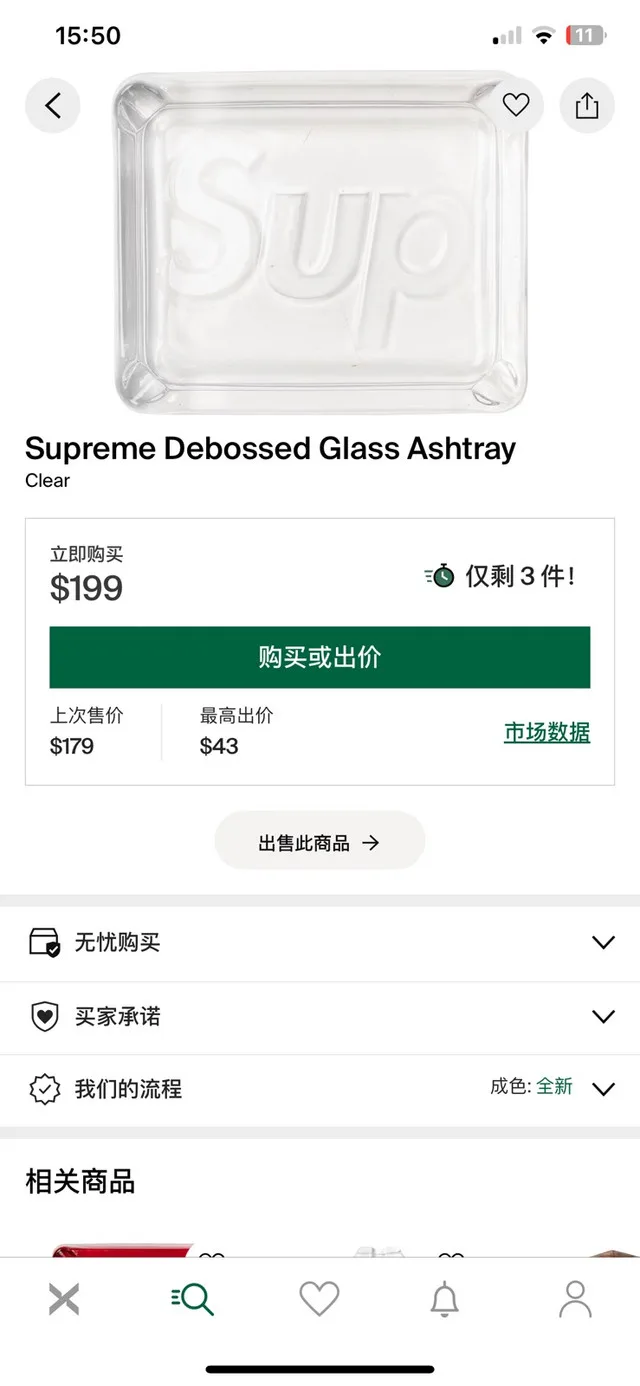
Task: Select the search icon in bottom bar
Action: click(x=192, y=1297)
